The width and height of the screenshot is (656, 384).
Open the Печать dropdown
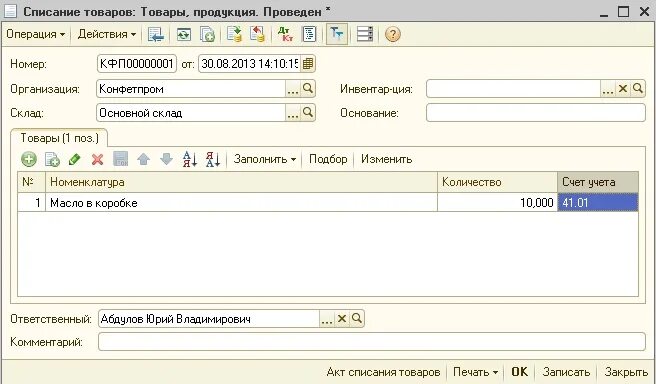(x=475, y=372)
